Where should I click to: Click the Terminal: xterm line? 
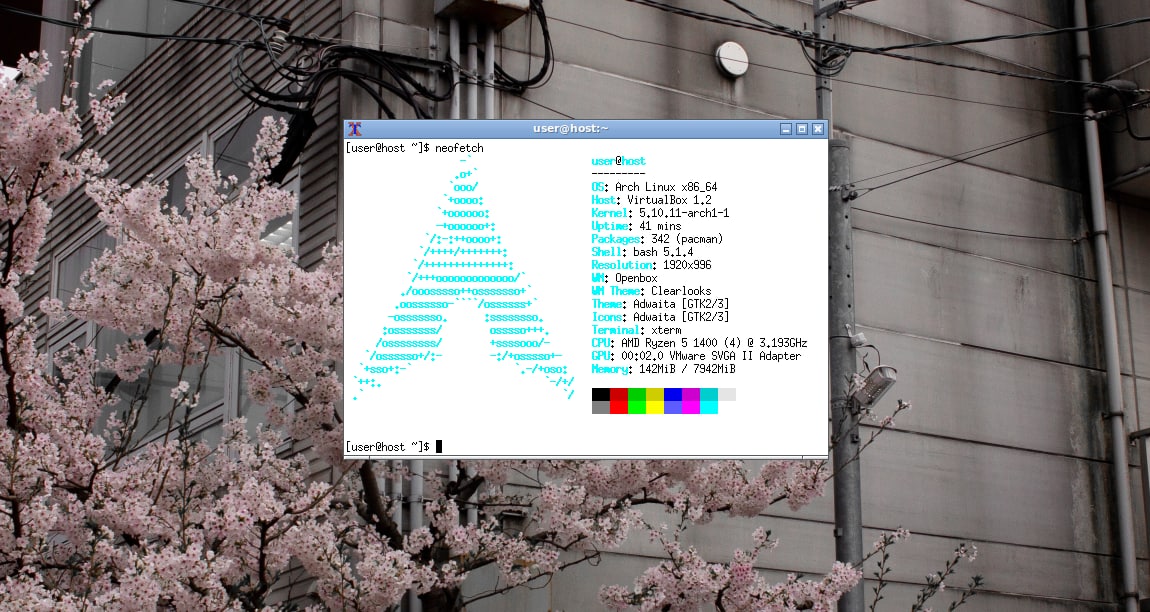pos(636,330)
